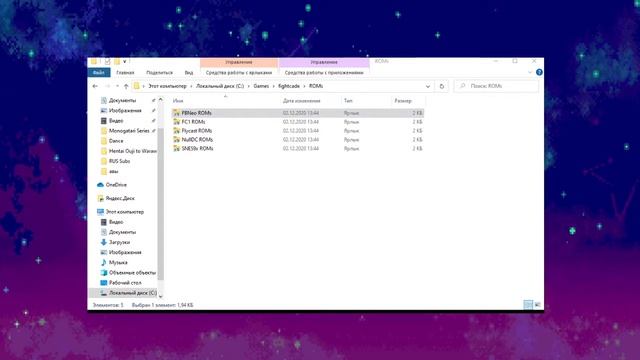Viewport: 640px width, 360px height.
Task: Click Этот компьютер in address bar
Action: (167, 86)
